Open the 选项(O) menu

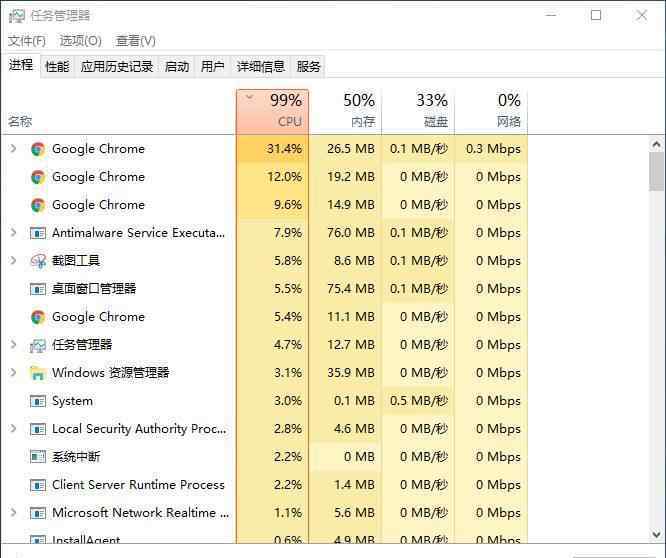tap(80, 41)
